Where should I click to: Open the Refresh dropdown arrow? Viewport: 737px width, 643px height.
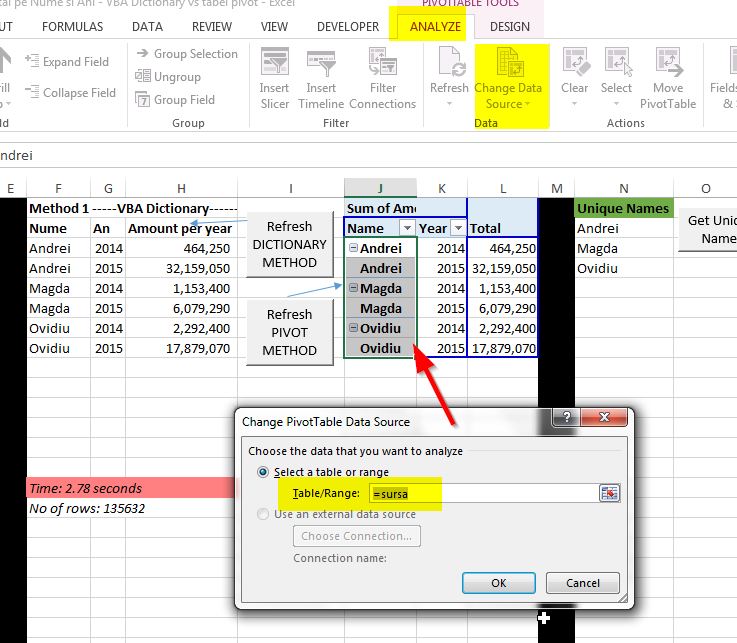[449, 104]
